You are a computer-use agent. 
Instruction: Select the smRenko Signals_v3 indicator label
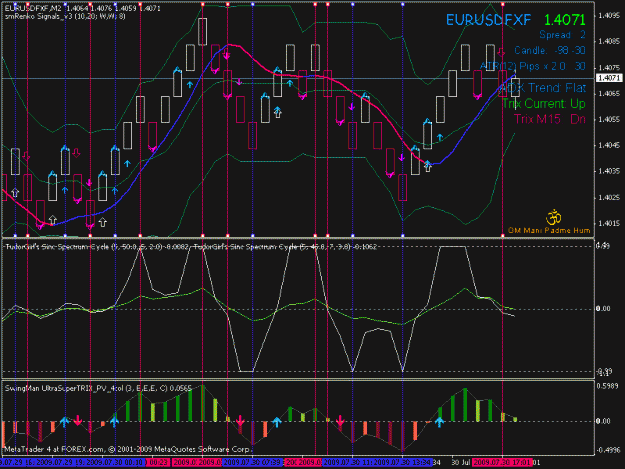(65, 16)
